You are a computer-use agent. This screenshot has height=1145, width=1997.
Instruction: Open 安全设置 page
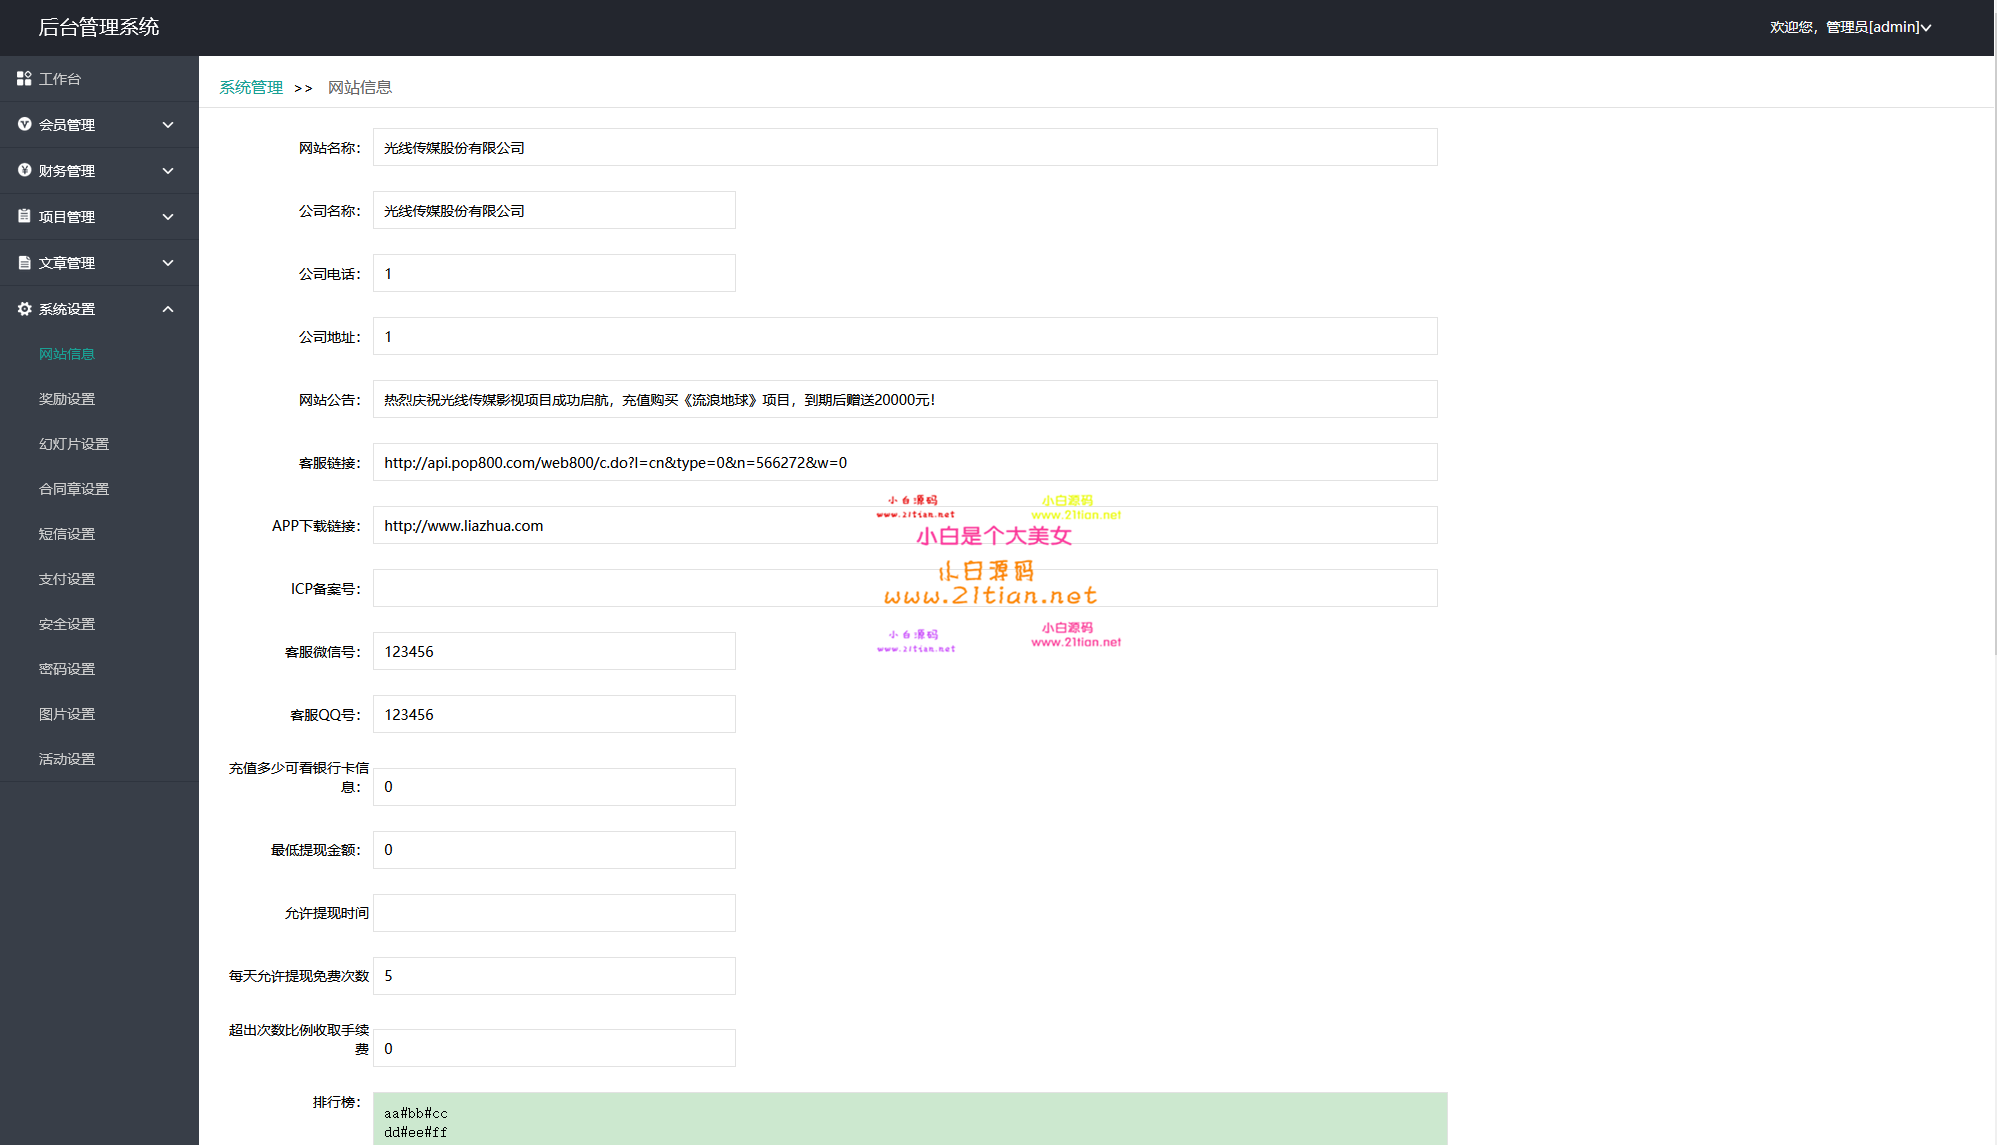click(67, 624)
